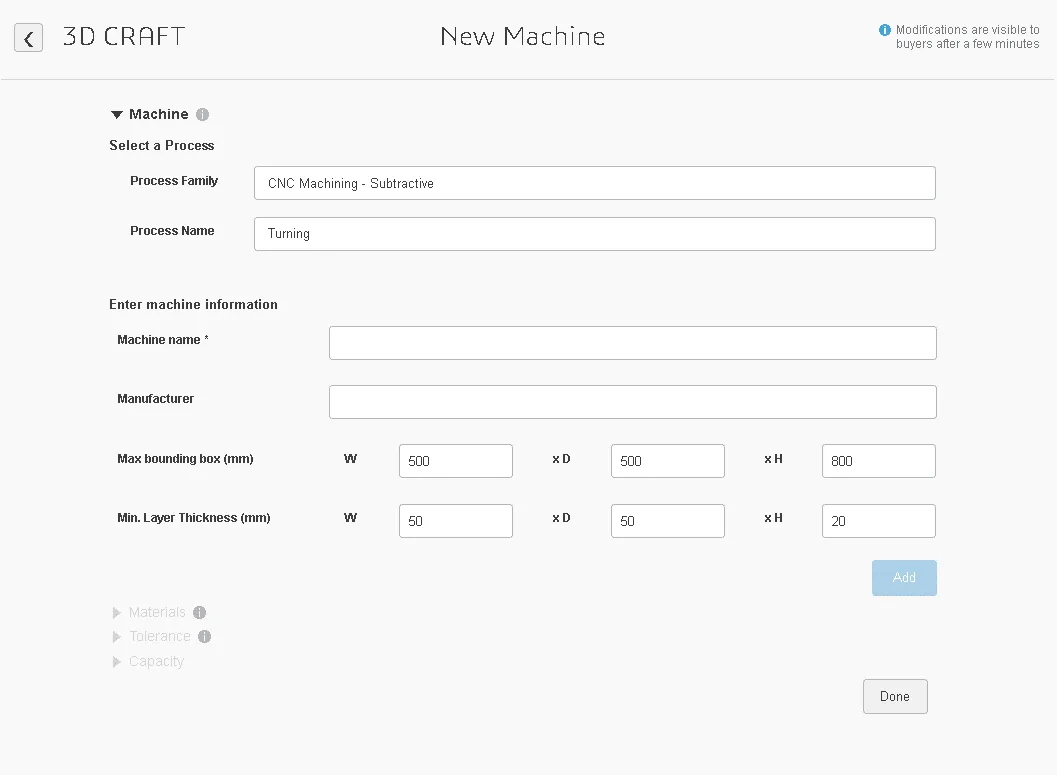Click the layer thickness height field showing 20
Screen dimensions: 1057x775
(878, 520)
